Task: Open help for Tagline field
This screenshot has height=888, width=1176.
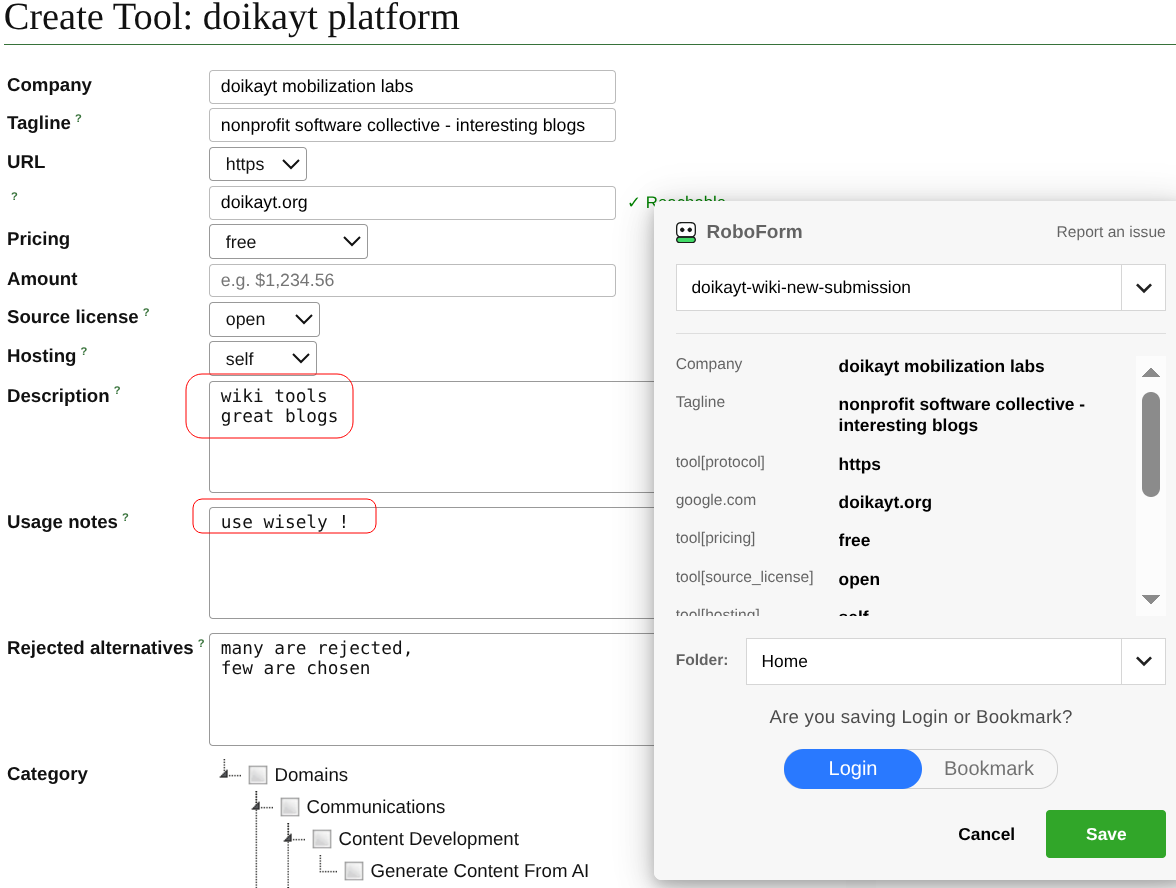Action: (x=78, y=118)
